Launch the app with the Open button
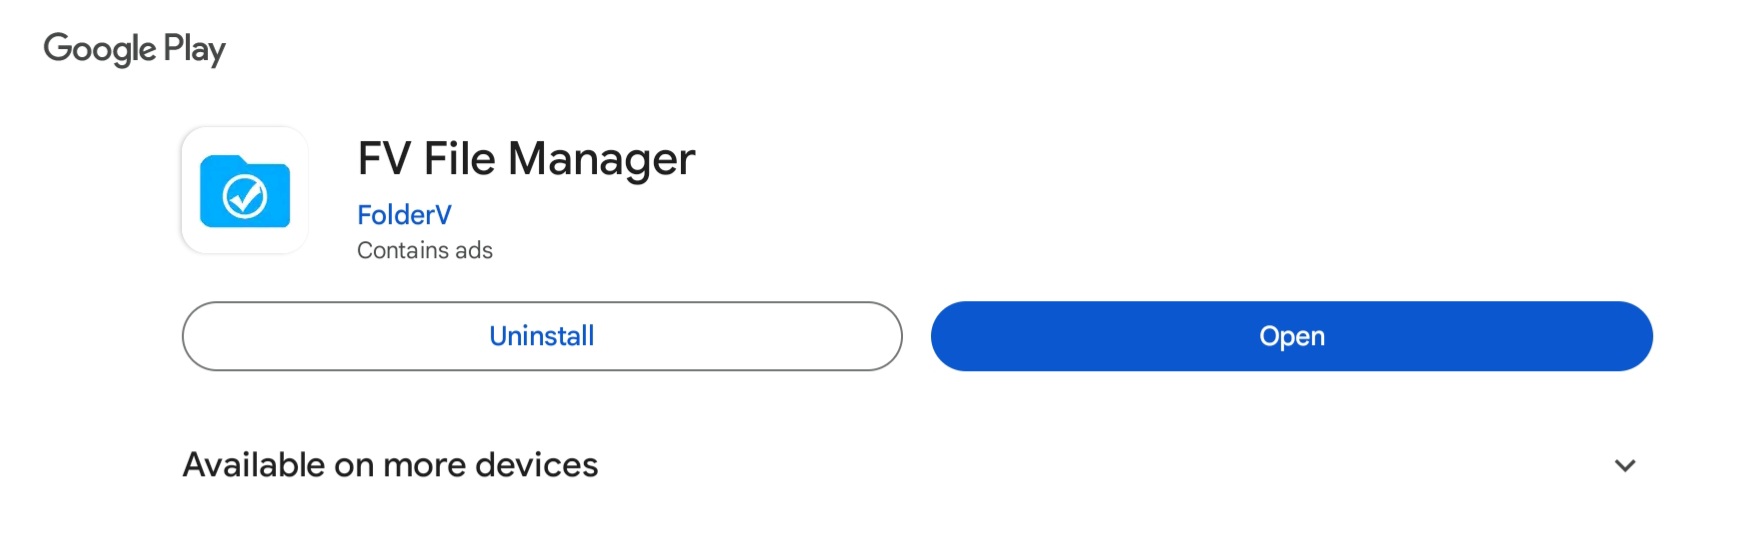Viewport: 1763px width, 552px height. coord(1291,336)
